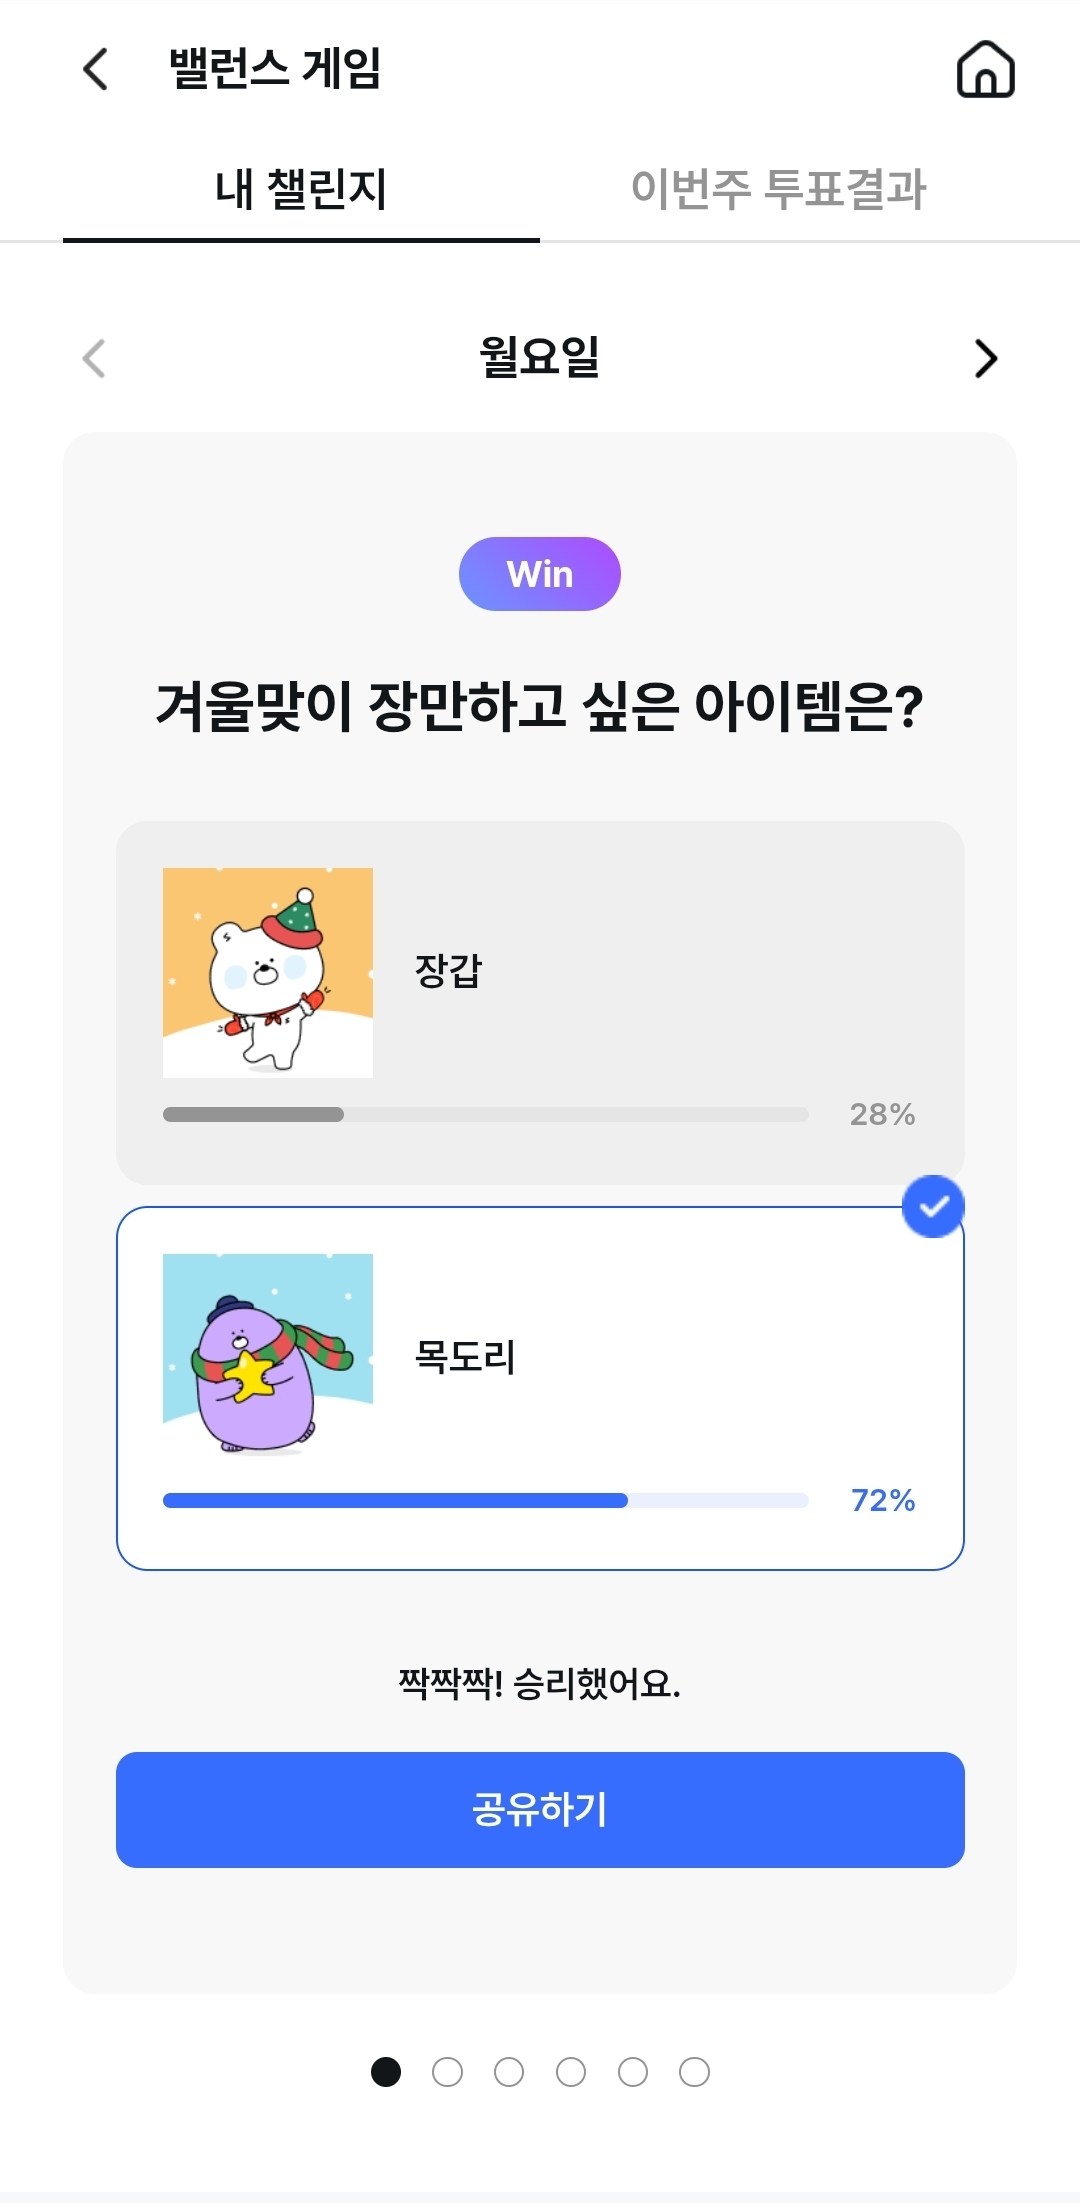Tap the question 겨울맞이 장만하고 싶은 아이템은?
Screen dimensions: 1080x2203
coord(540,707)
